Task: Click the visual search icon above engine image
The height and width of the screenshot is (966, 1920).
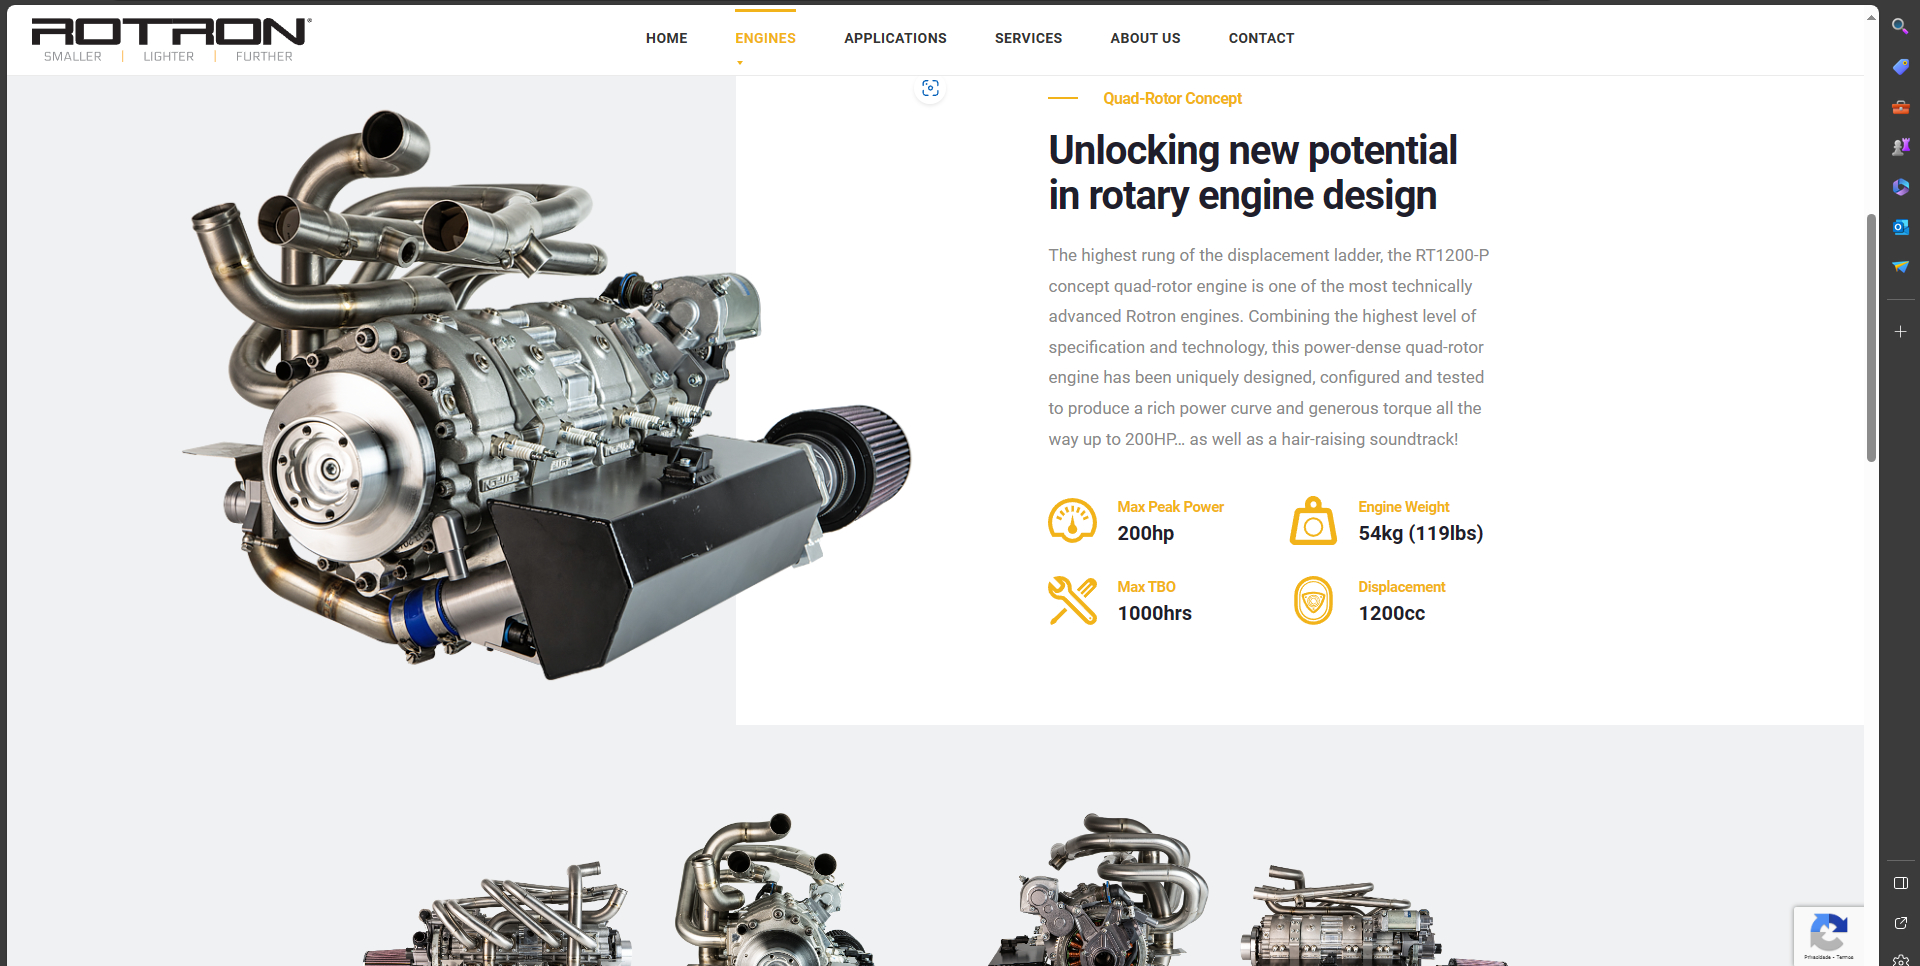Action: click(930, 89)
